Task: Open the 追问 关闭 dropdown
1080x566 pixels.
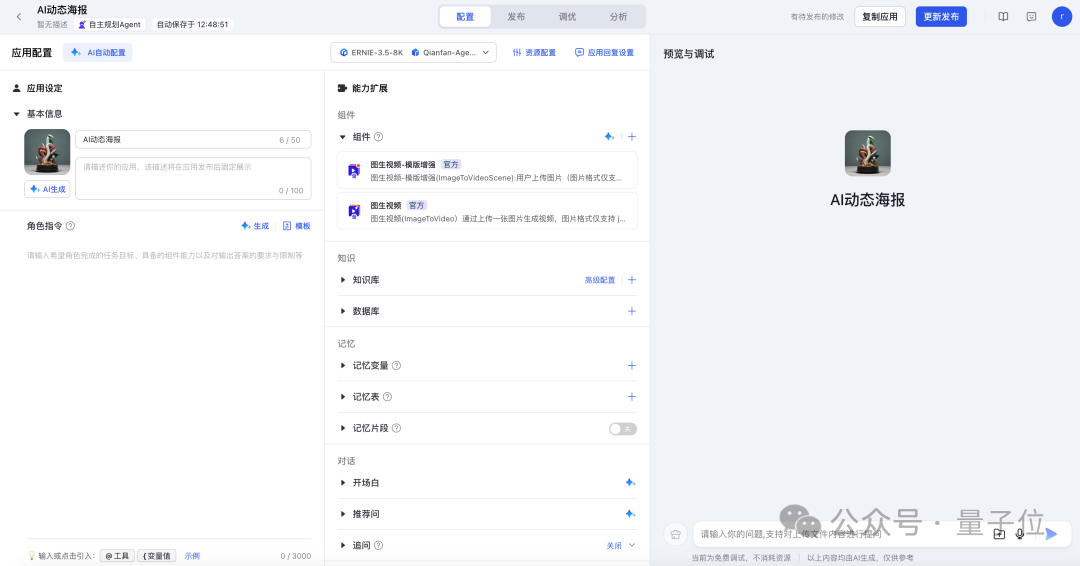Action: (x=621, y=545)
